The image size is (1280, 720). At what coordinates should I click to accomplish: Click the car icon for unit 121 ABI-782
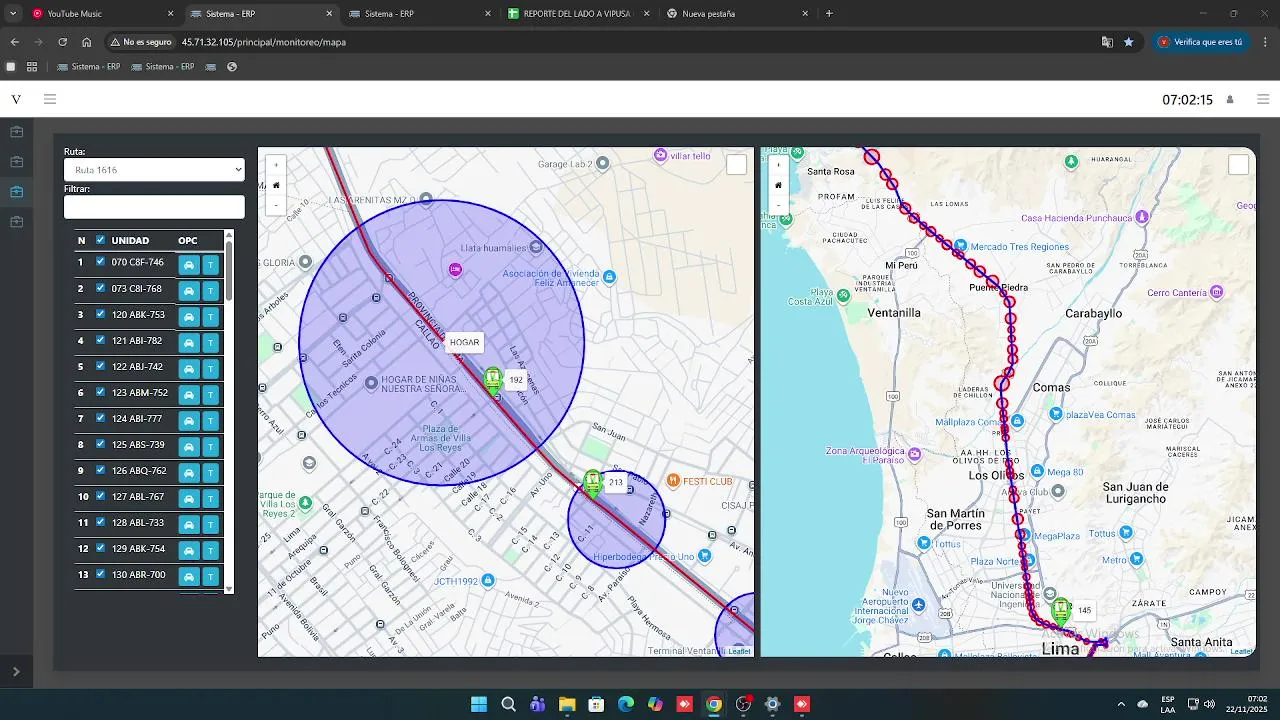189,343
